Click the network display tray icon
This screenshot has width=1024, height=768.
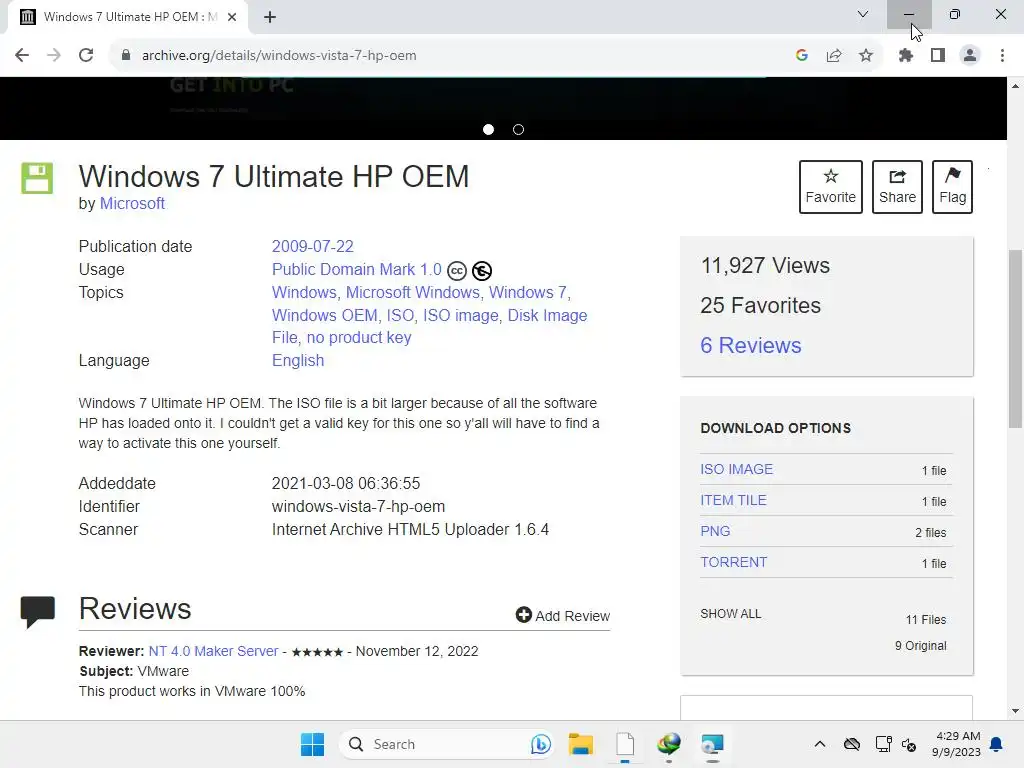[x=884, y=744]
